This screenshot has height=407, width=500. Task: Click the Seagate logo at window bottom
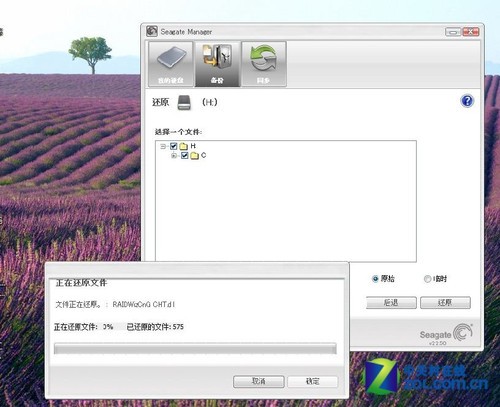(446, 333)
